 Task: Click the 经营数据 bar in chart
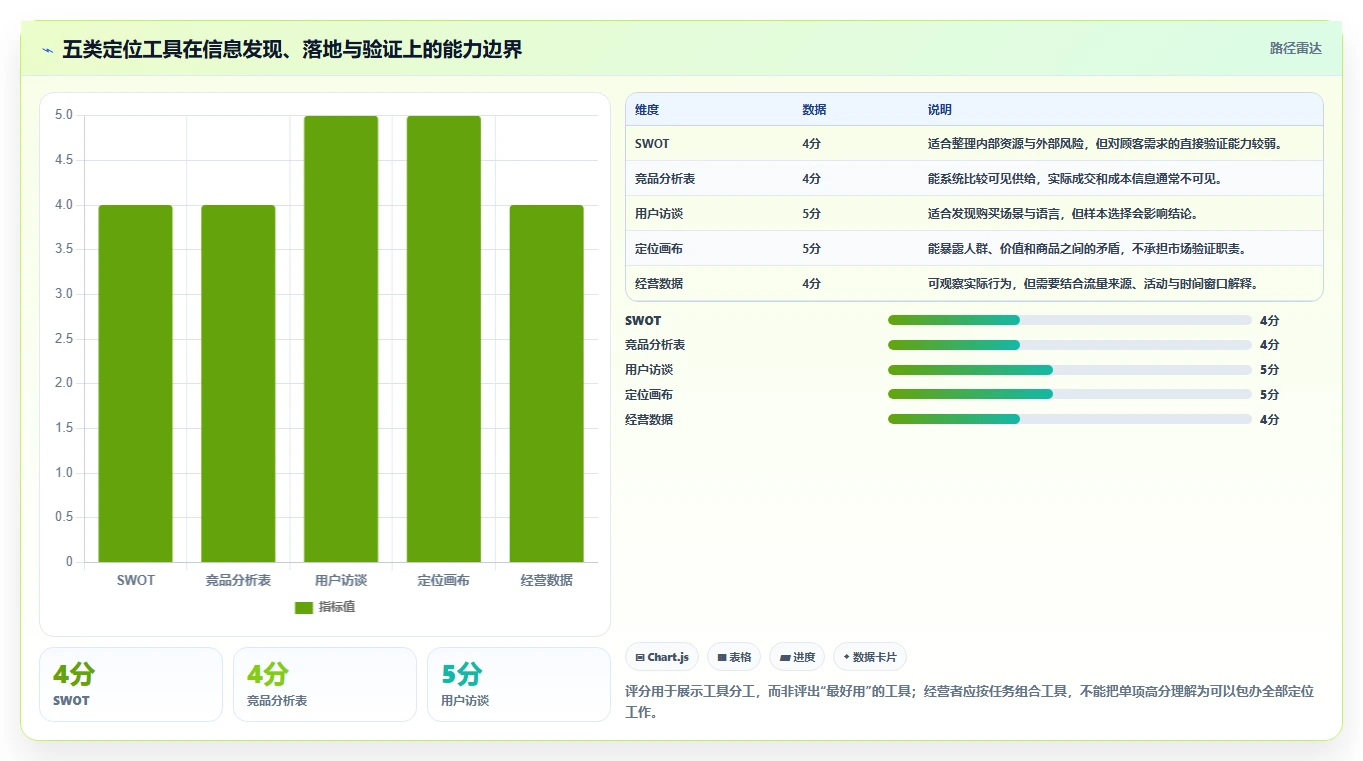coord(546,384)
